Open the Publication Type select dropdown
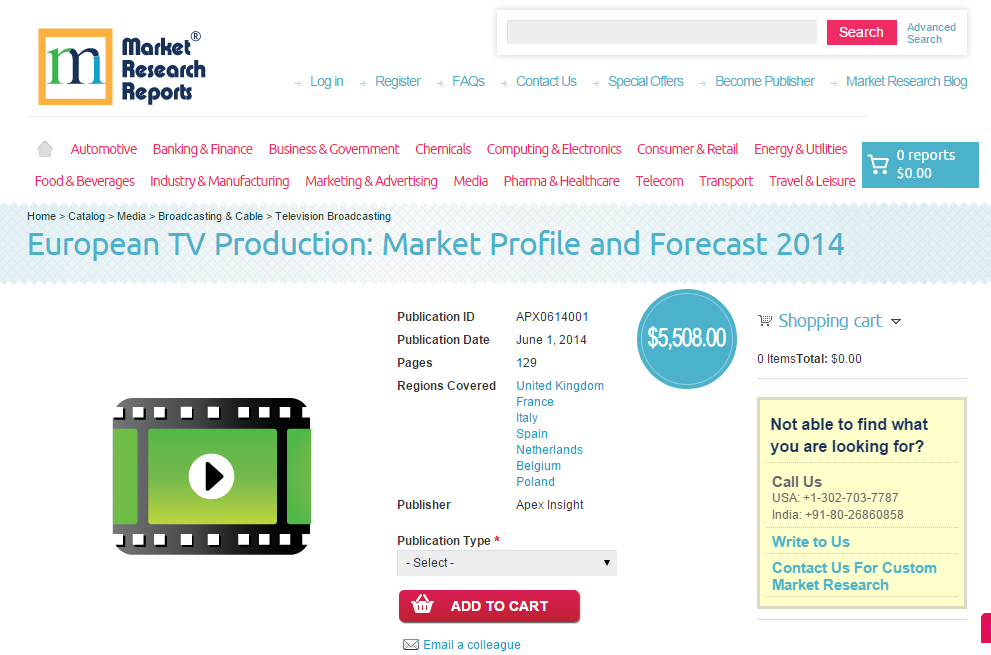991x655 pixels. pyautogui.click(x=506, y=563)
